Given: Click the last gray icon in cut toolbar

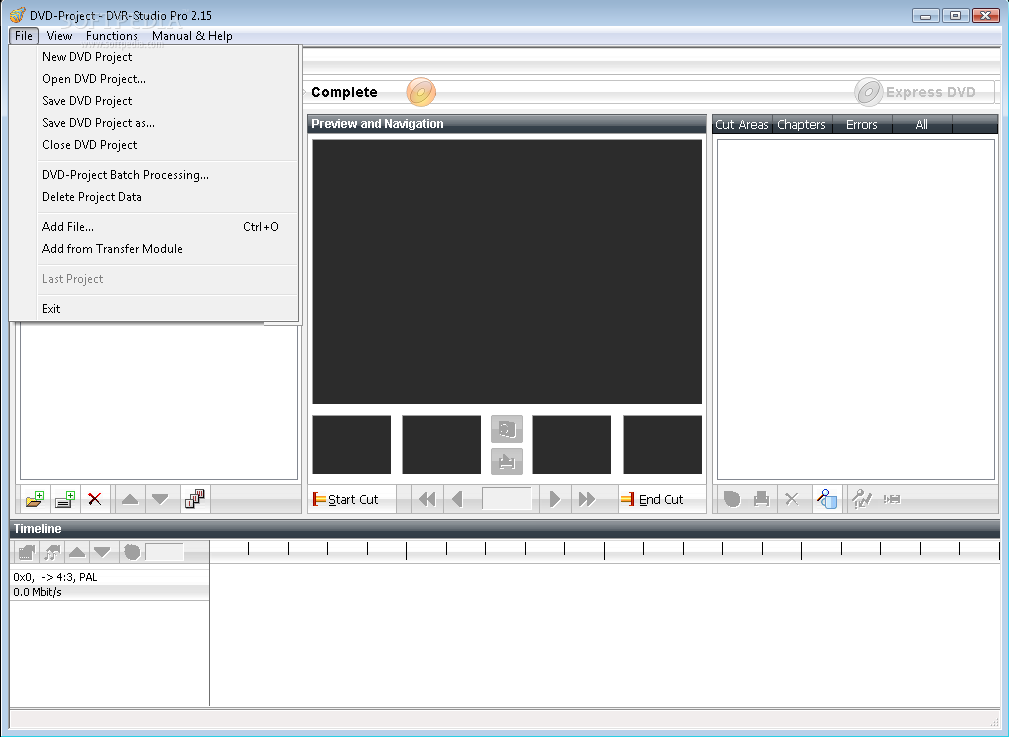Looking at the screenshot, I should pyautogui.click(x=892, y=499).
